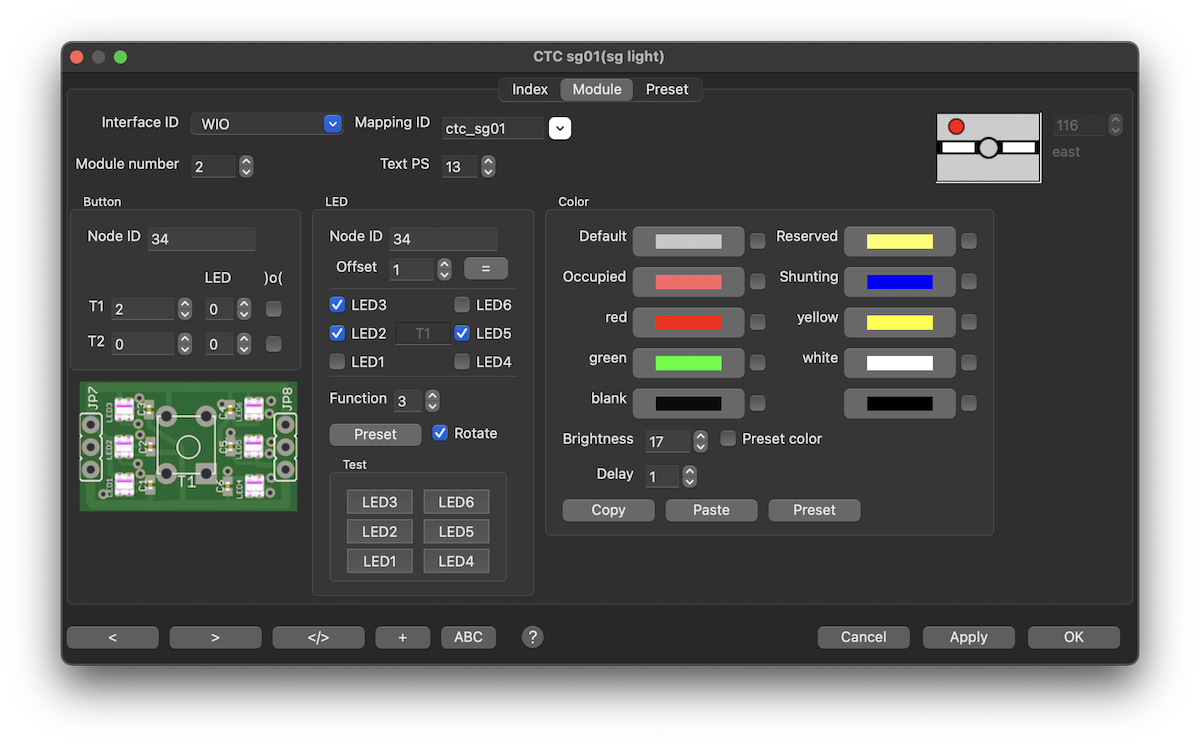1200x746 pixels.
Task: Click the Module number stepper arrows
Action: click(246, 166)
